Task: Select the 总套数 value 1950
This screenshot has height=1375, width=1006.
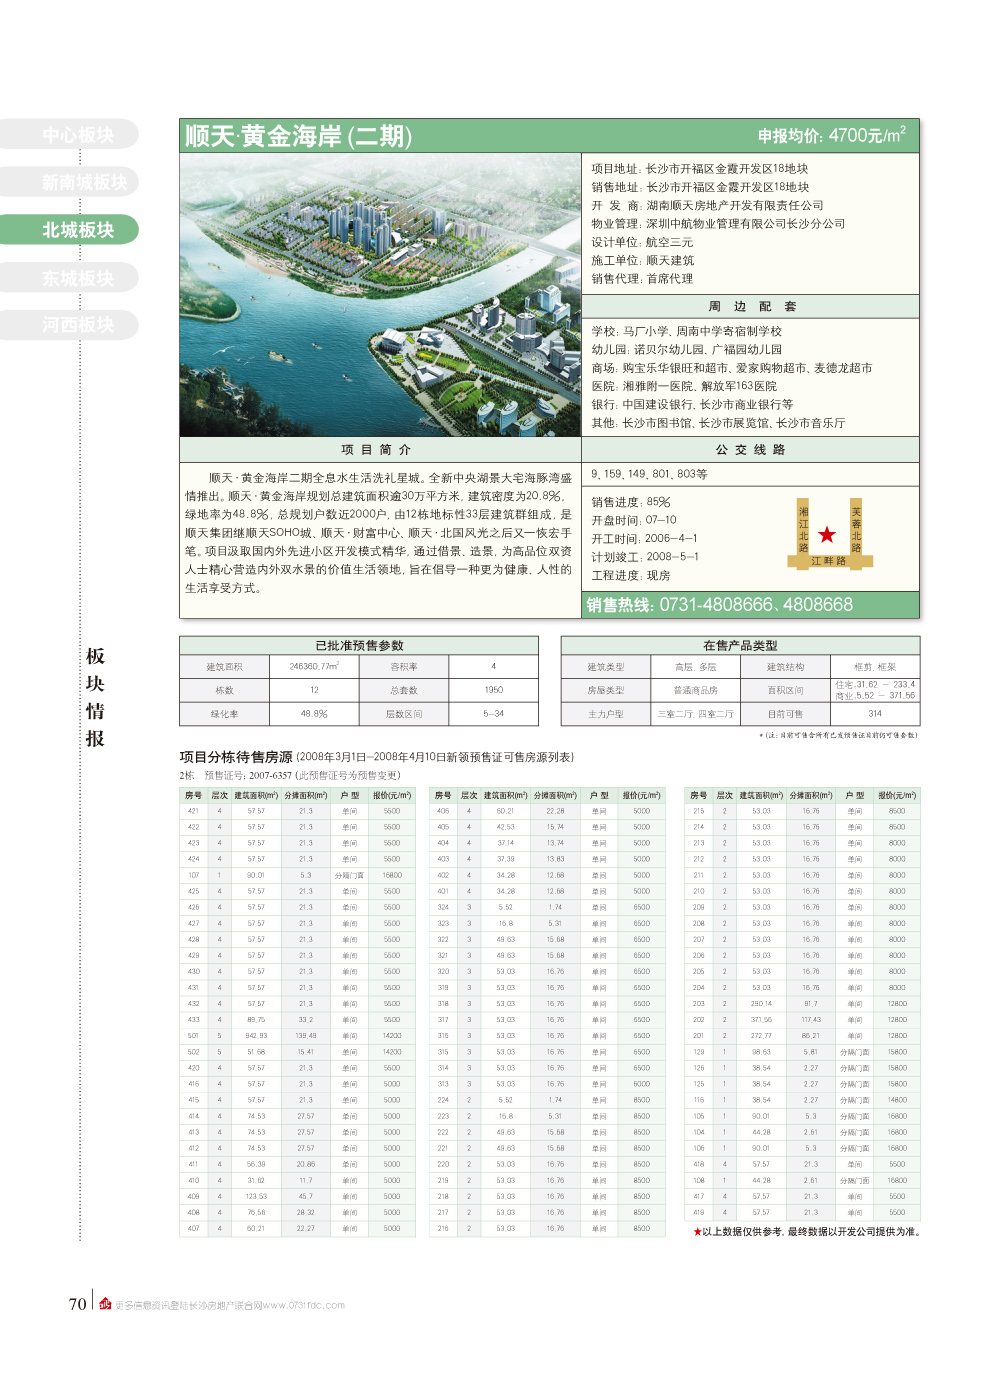Action: 494,690
